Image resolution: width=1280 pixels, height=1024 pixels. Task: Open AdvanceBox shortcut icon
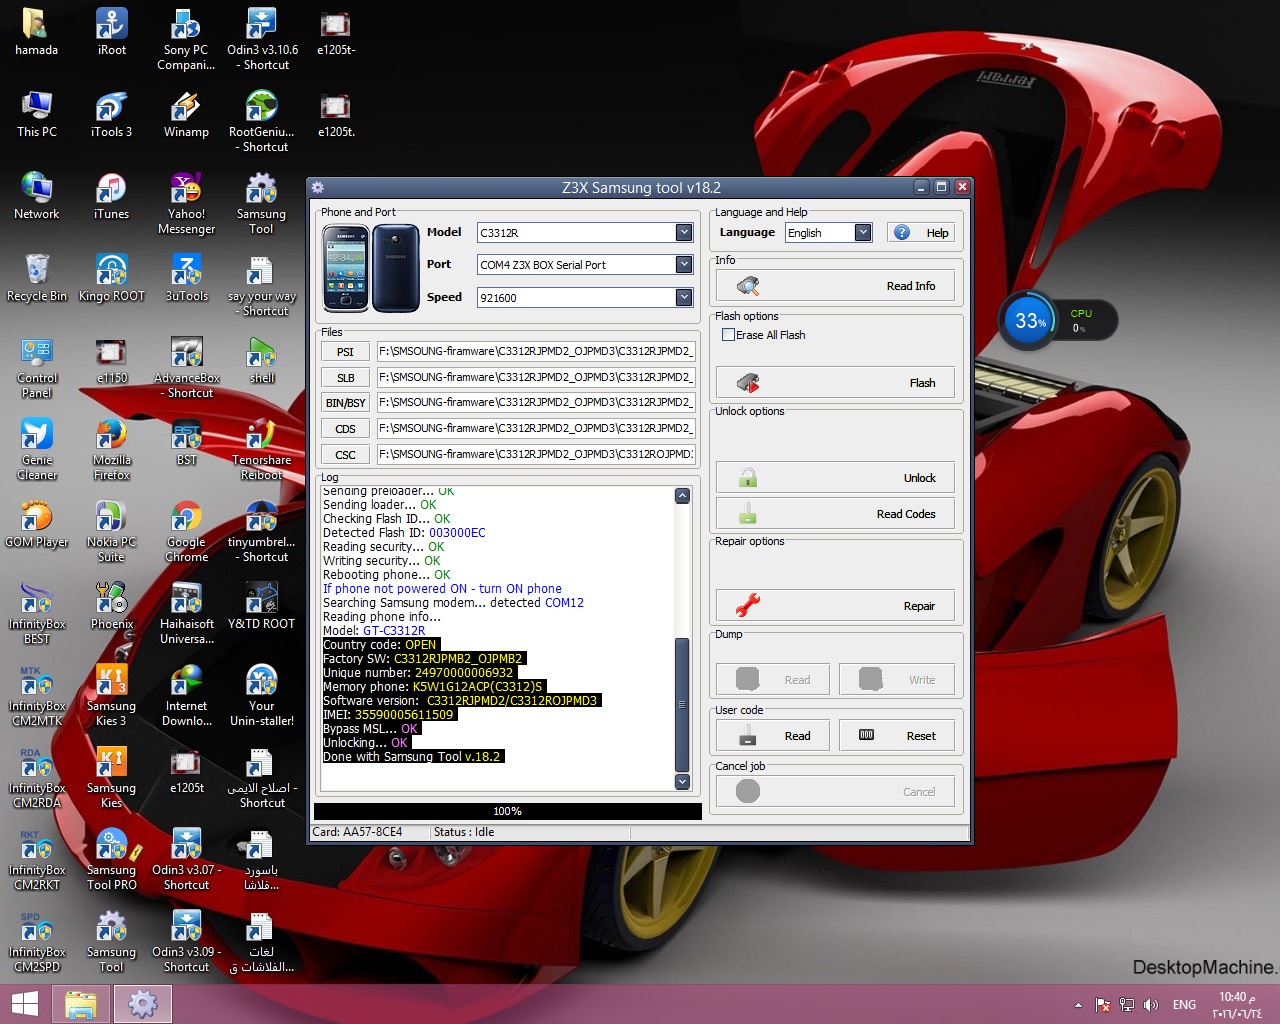(186, 367)
